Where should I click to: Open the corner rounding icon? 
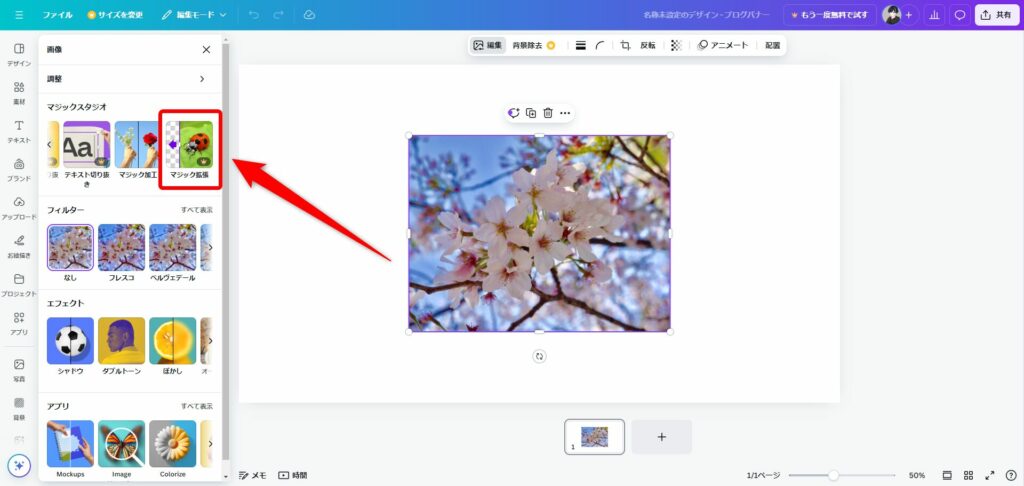coord(600,45)
